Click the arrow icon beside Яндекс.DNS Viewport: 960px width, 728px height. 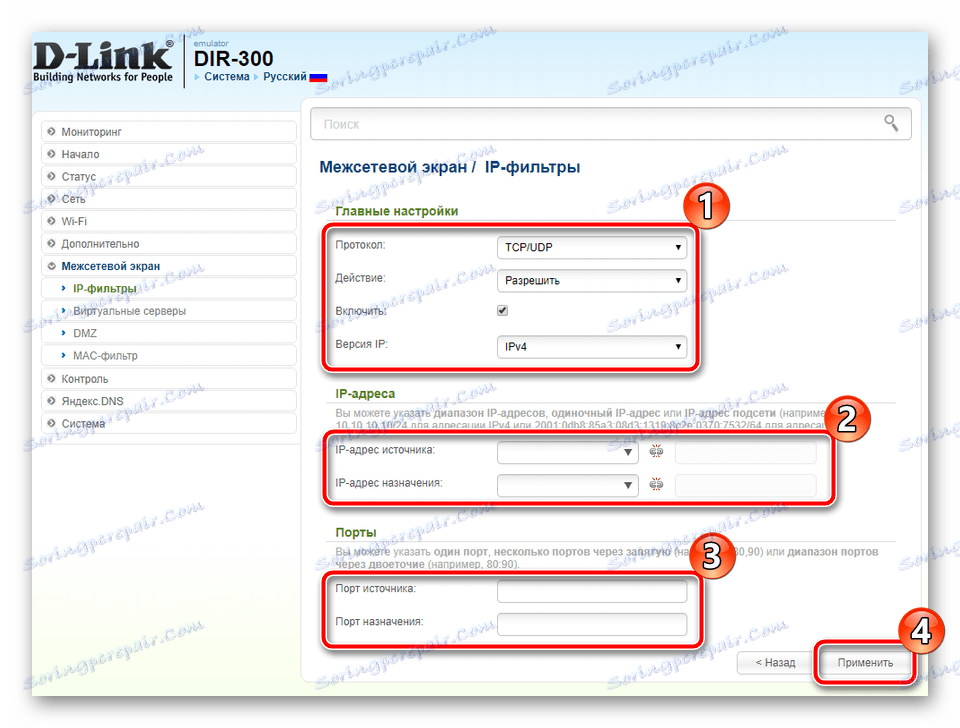(51, 401)
